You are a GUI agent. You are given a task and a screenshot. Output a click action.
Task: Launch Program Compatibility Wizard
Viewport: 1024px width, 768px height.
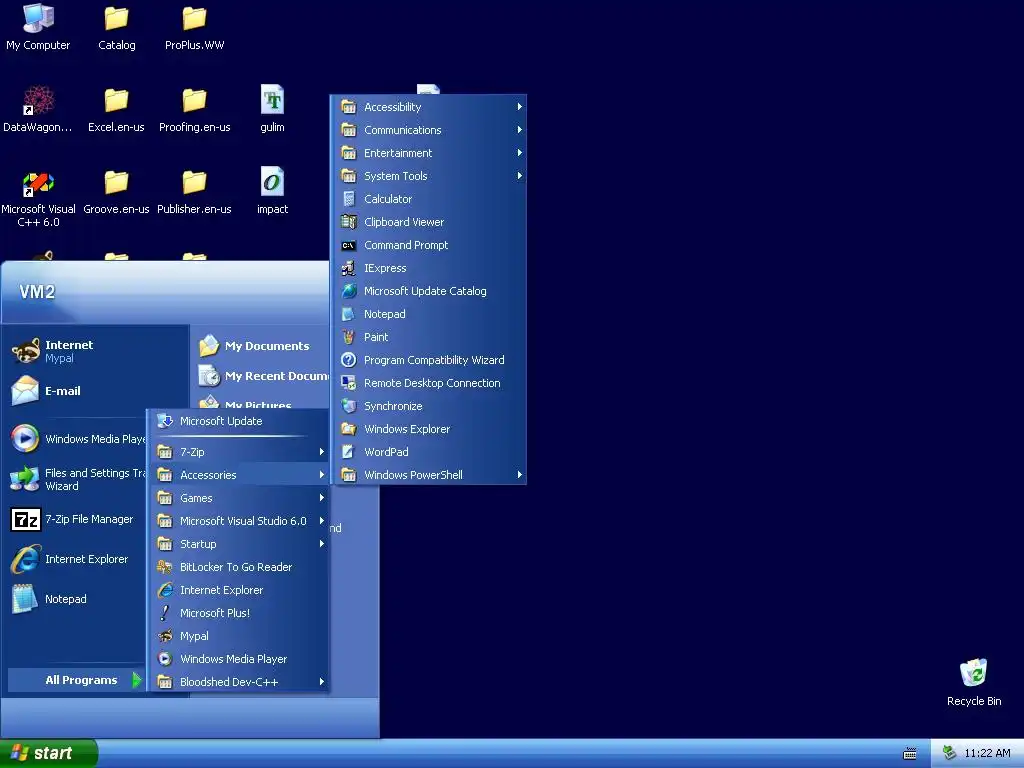428,360
